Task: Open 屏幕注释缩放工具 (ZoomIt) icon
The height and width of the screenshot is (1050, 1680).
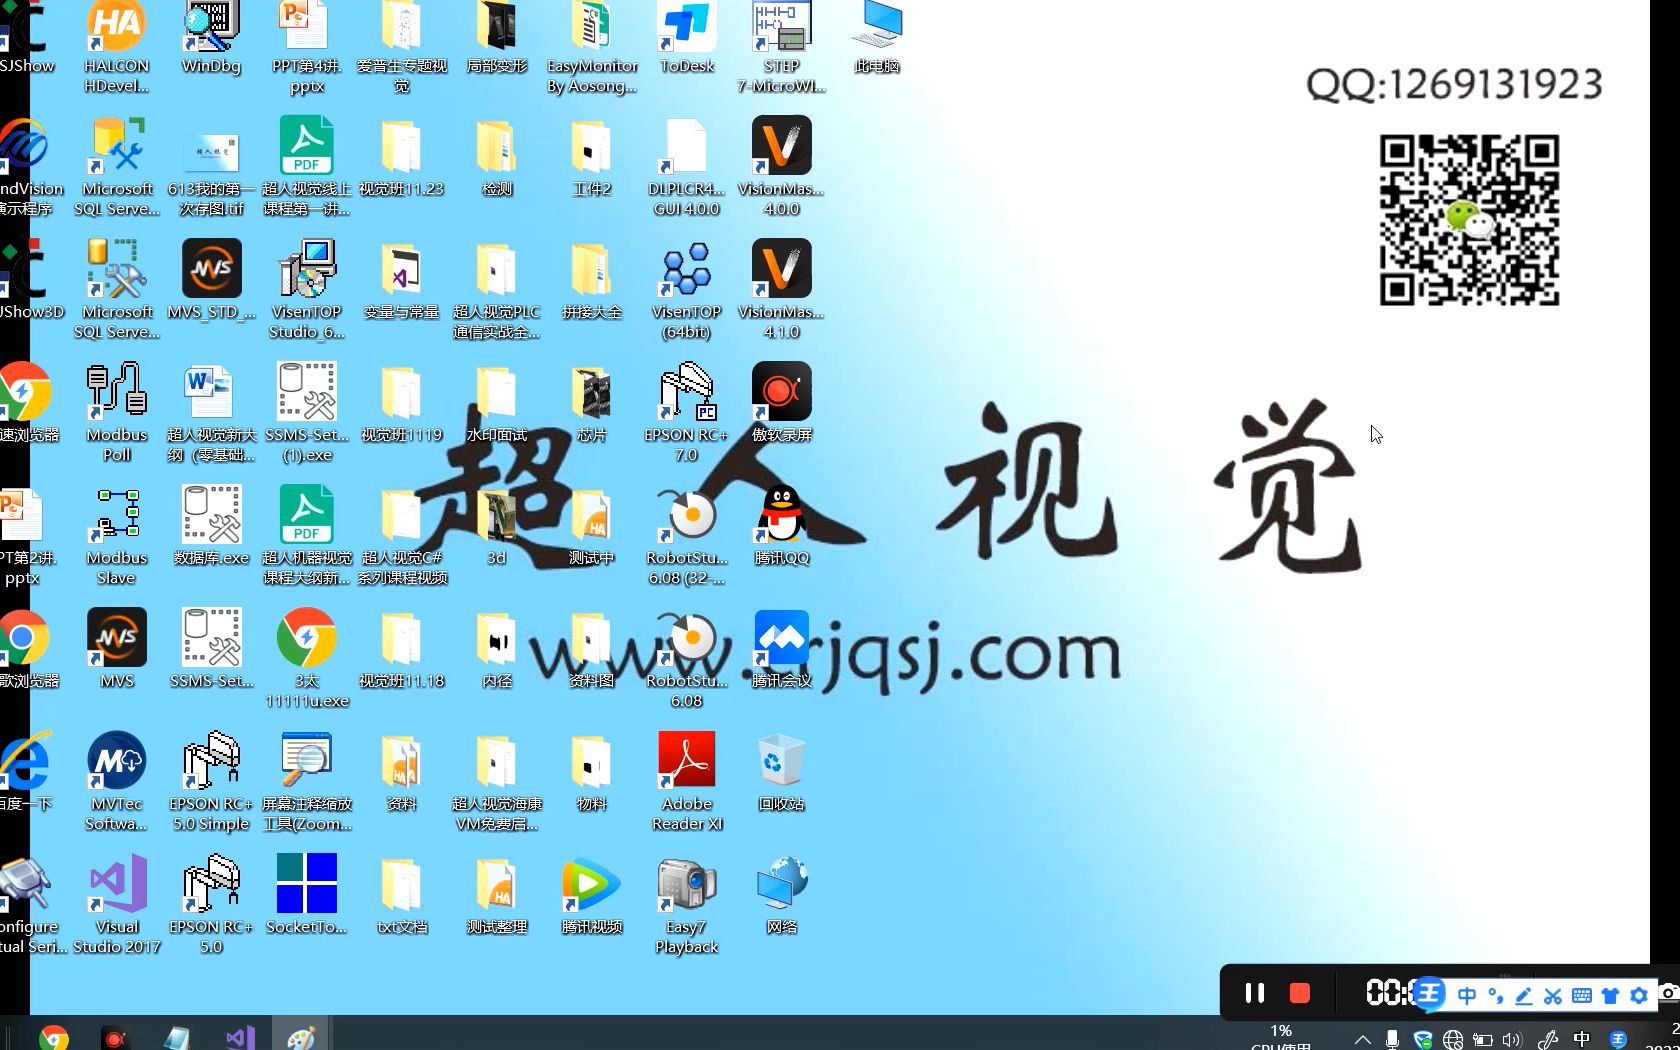Action: (306, 781)
